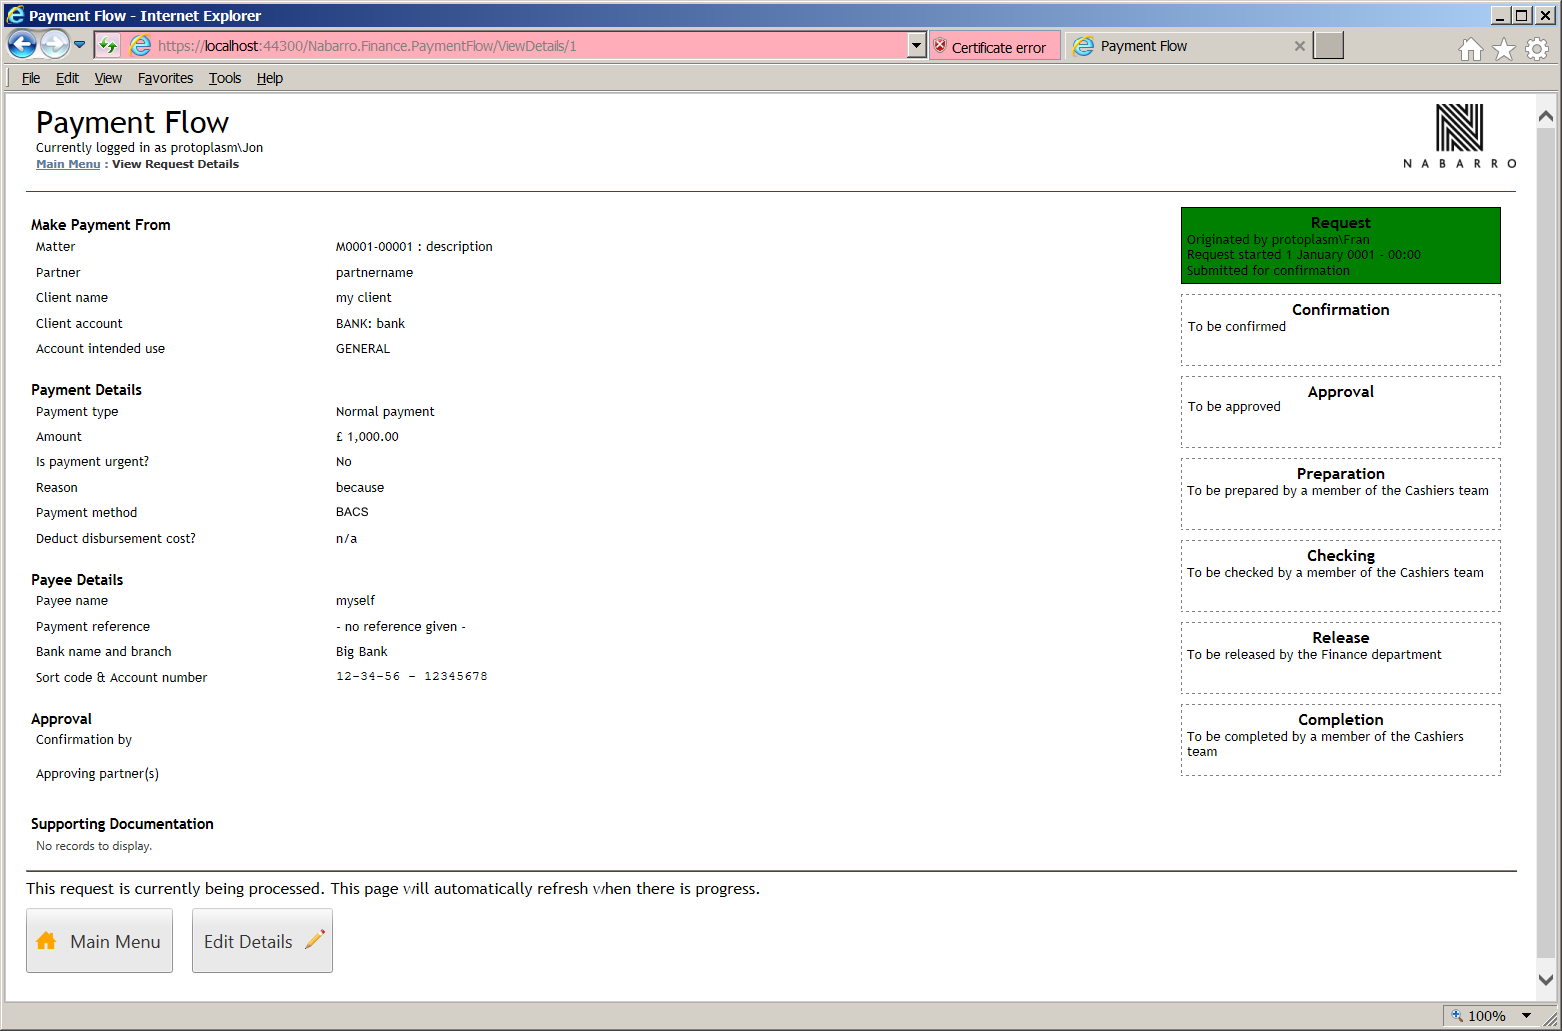
Task: Open the Tools gear icon
Action: tap(1537, 49)
